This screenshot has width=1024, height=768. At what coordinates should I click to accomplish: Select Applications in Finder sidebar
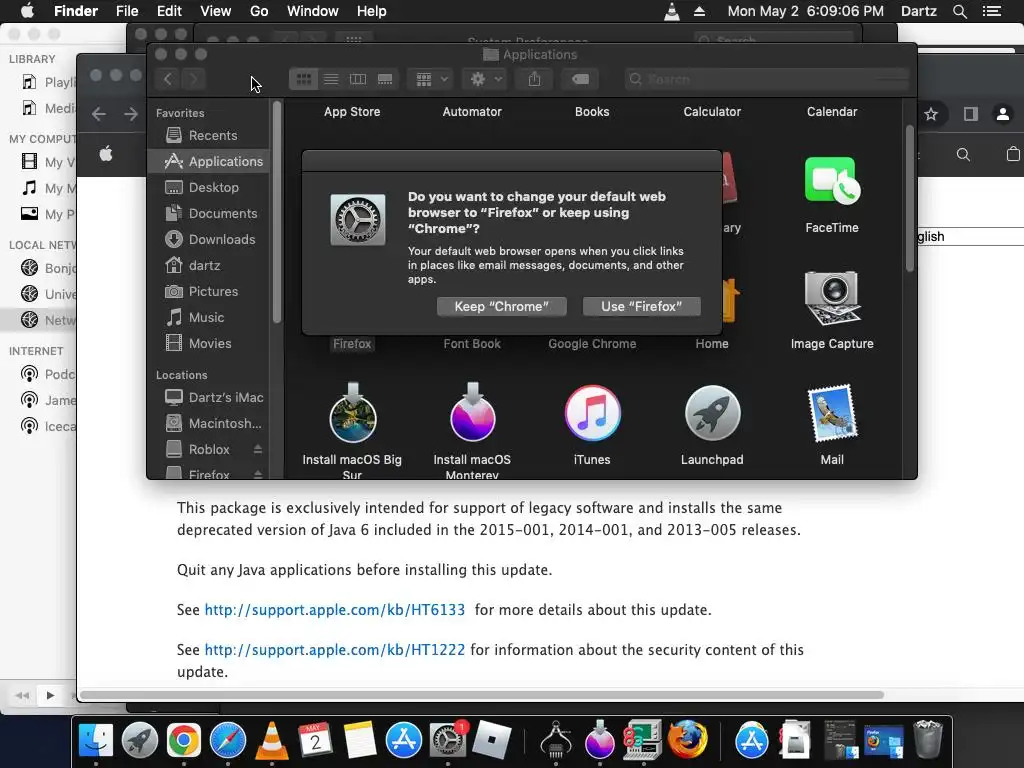pos(210,161)
